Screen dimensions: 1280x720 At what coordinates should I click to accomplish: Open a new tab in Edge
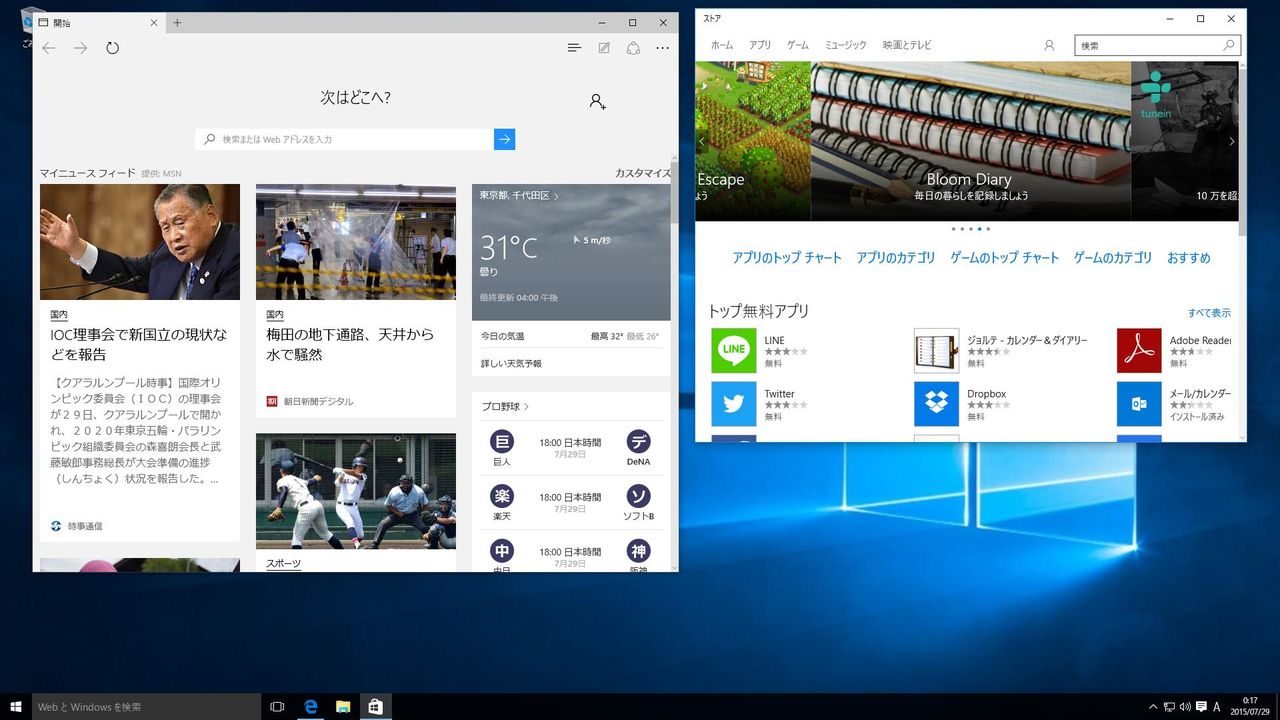[177, 22]
